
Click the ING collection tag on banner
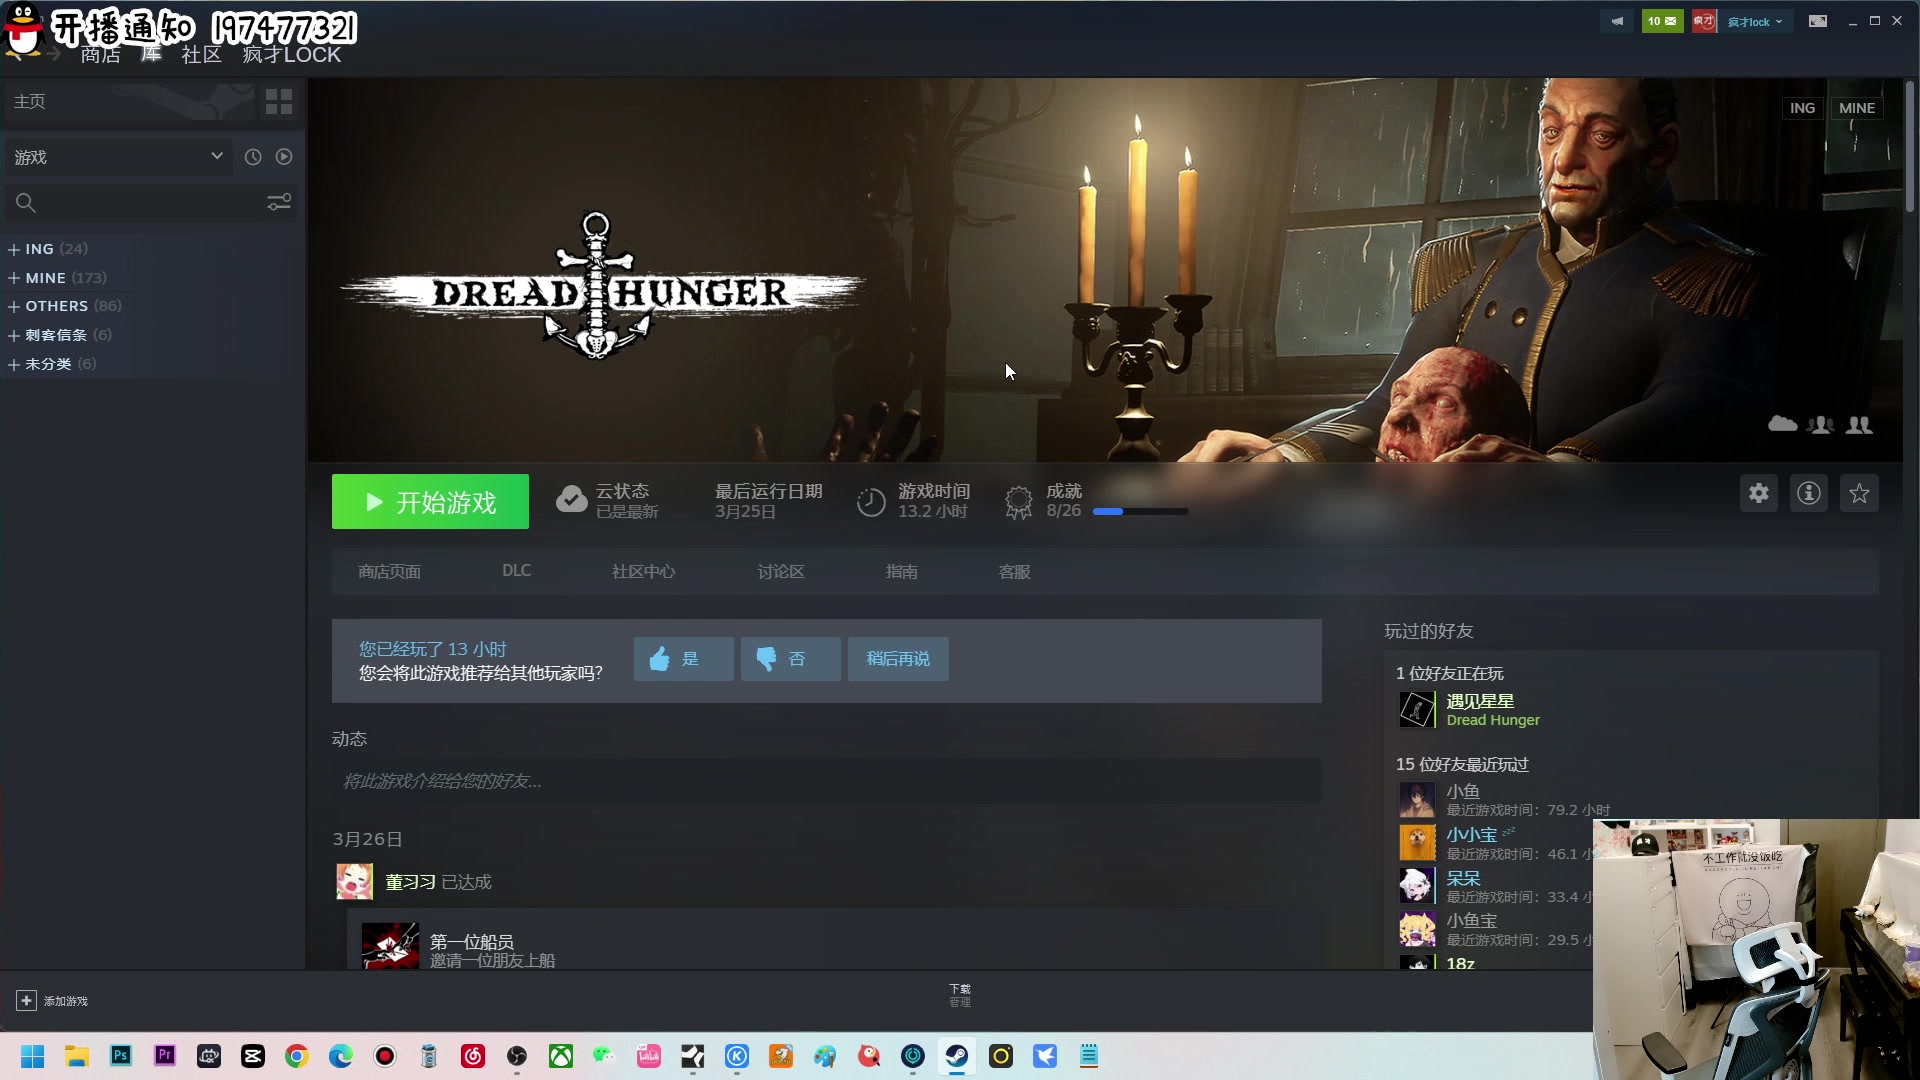click(x=1802, y=108)
